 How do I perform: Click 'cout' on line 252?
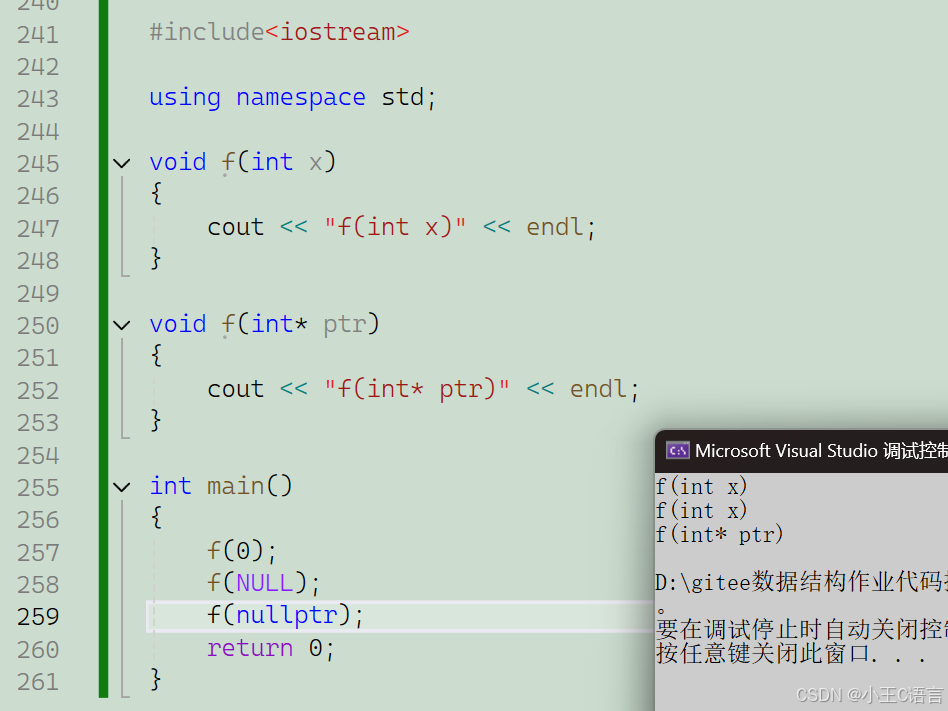(236, 389)
